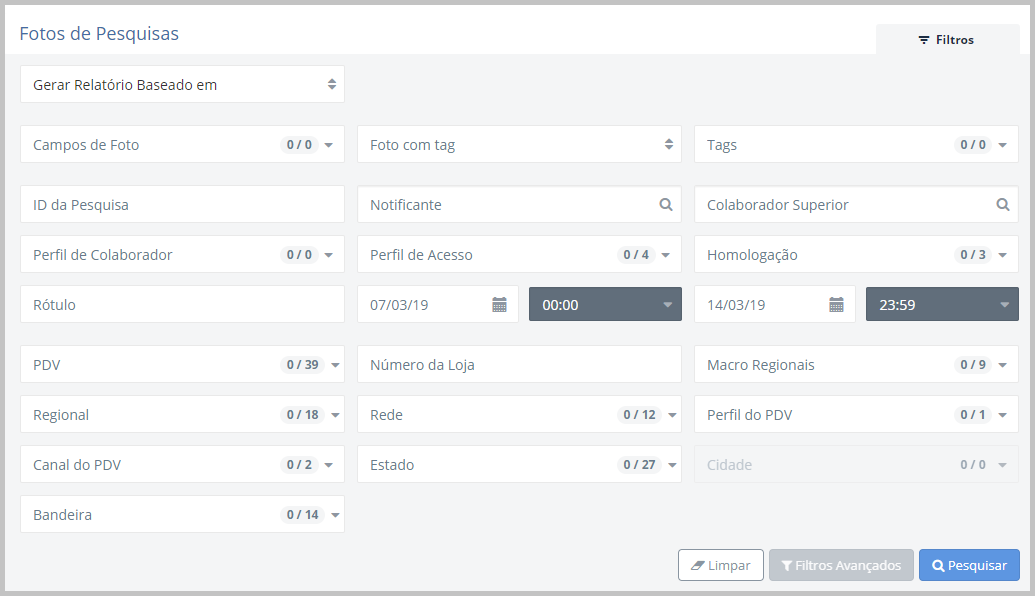
Task: Open the end date calendar icon
Action: [836, 305]
